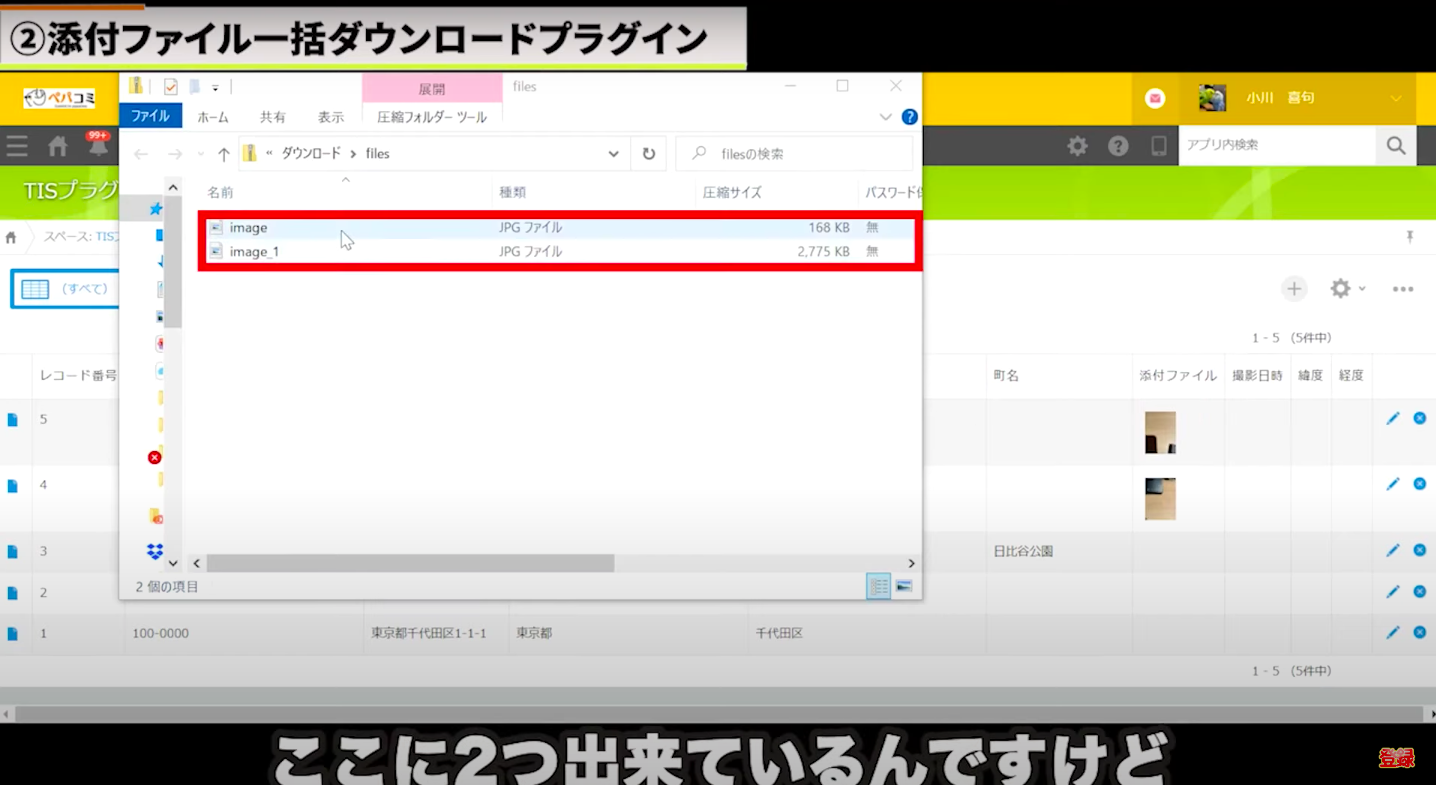Viewport: 1436px width, 785px height.
Task: Click the kintone settings gear in header
Action: [1077, 146]
